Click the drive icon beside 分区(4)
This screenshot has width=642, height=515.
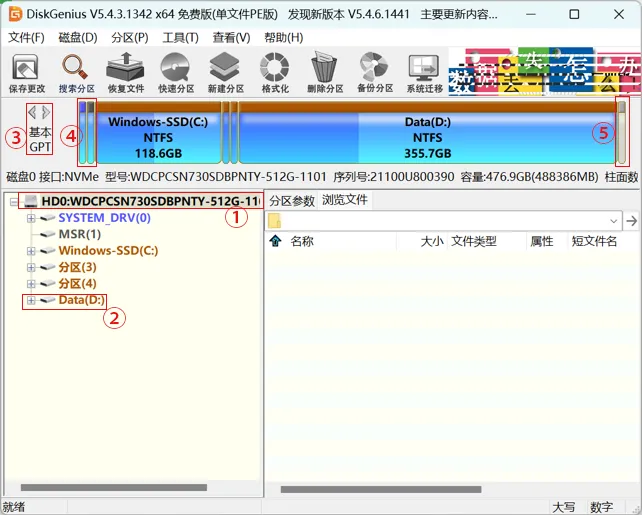tap(48, 283)
